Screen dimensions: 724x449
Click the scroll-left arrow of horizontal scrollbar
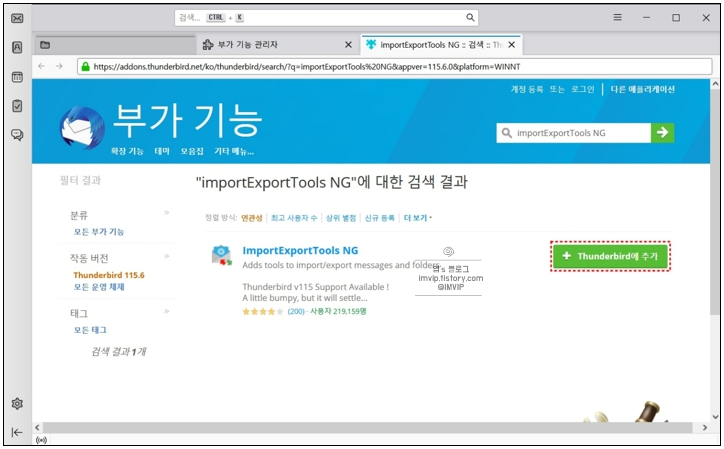click(37, 428)
